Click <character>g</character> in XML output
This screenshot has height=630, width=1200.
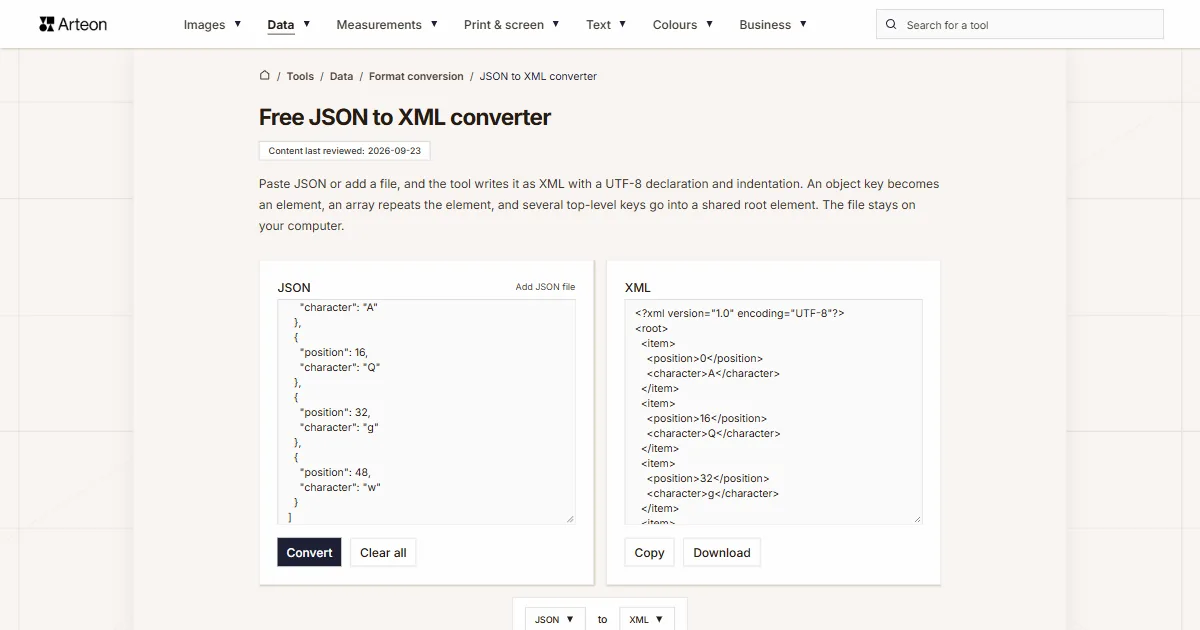pos(713,493)
